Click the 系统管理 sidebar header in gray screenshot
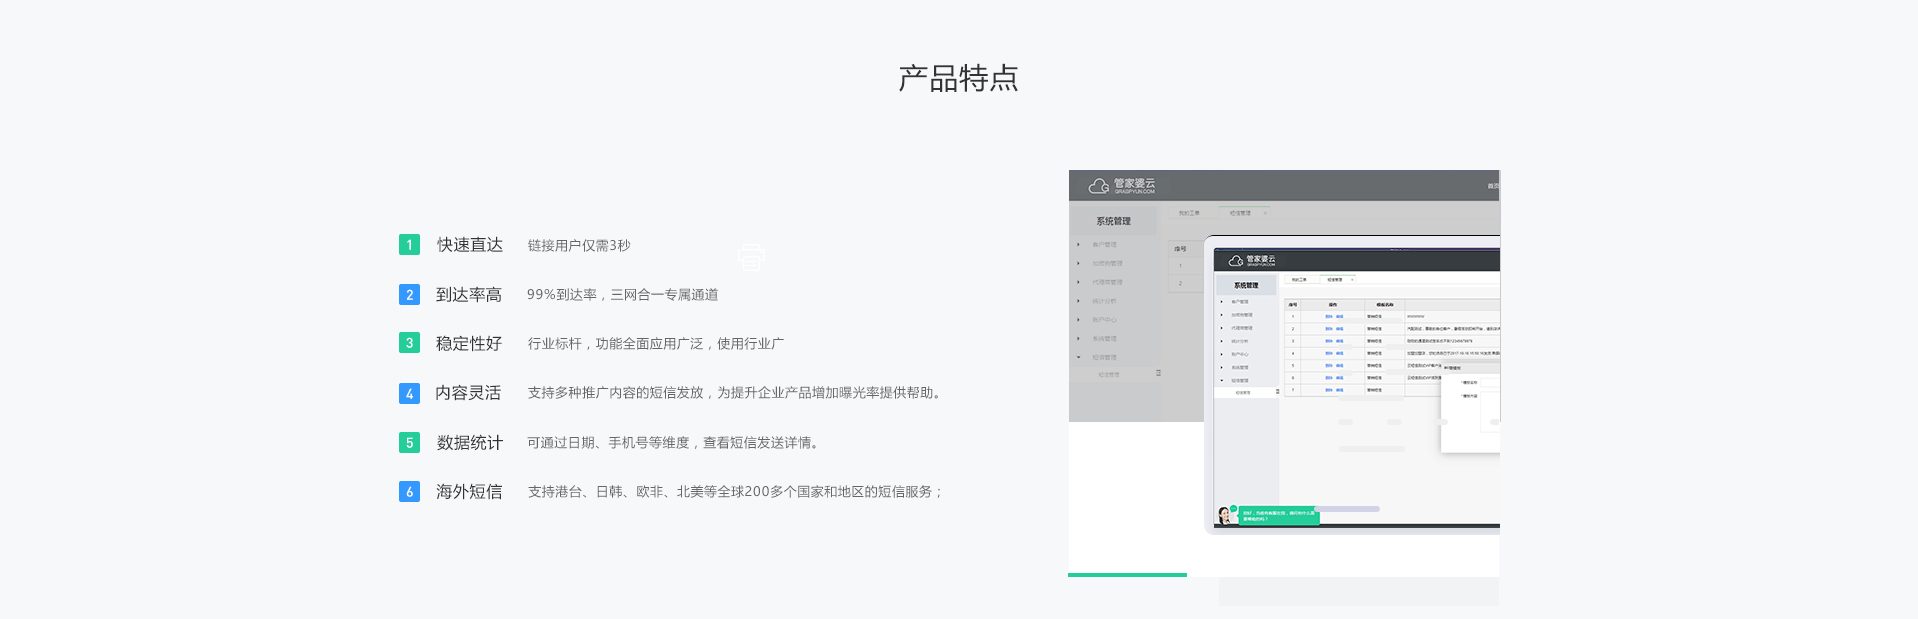 1113,221
